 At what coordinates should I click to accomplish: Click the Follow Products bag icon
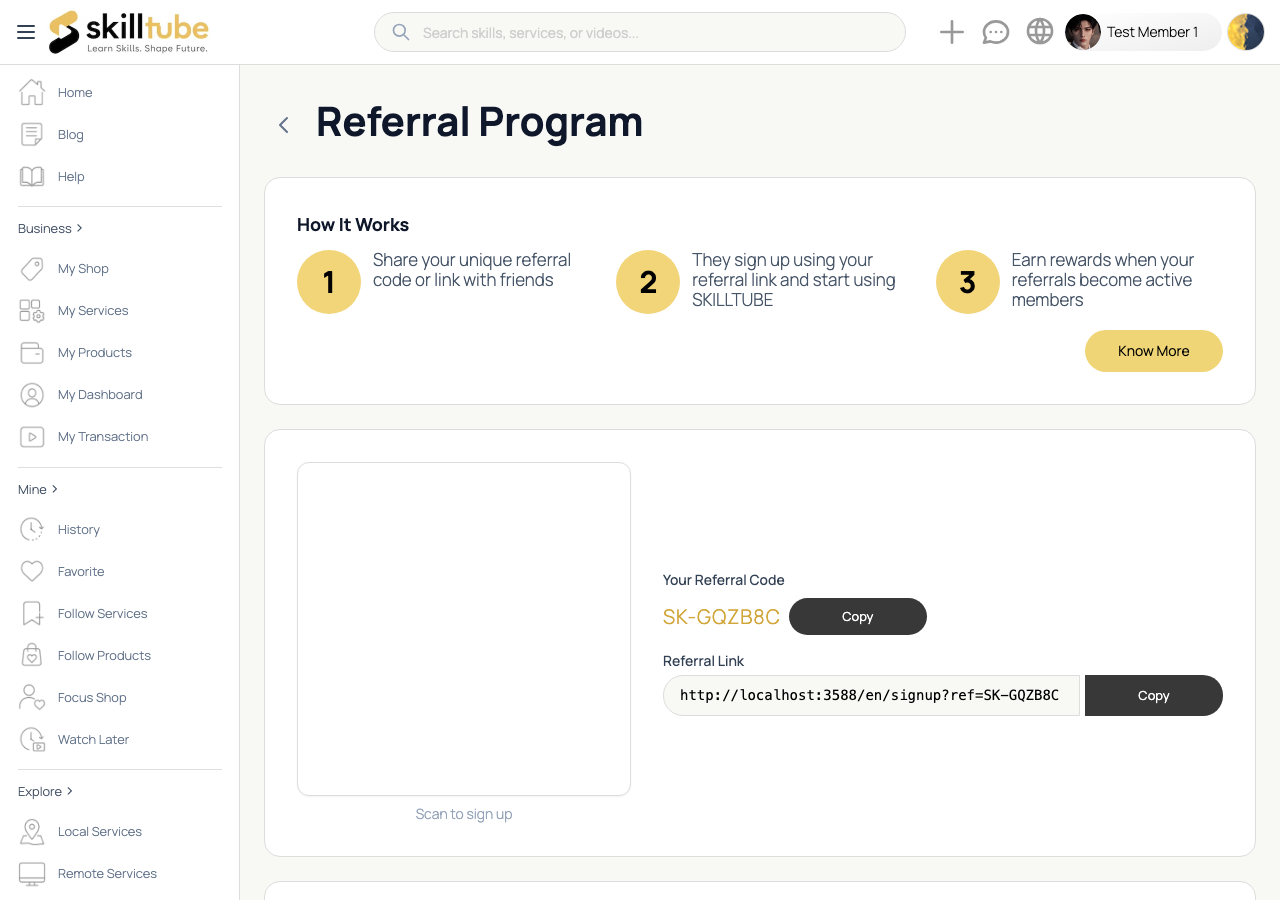pyautogui.click(x=32, y=655)
